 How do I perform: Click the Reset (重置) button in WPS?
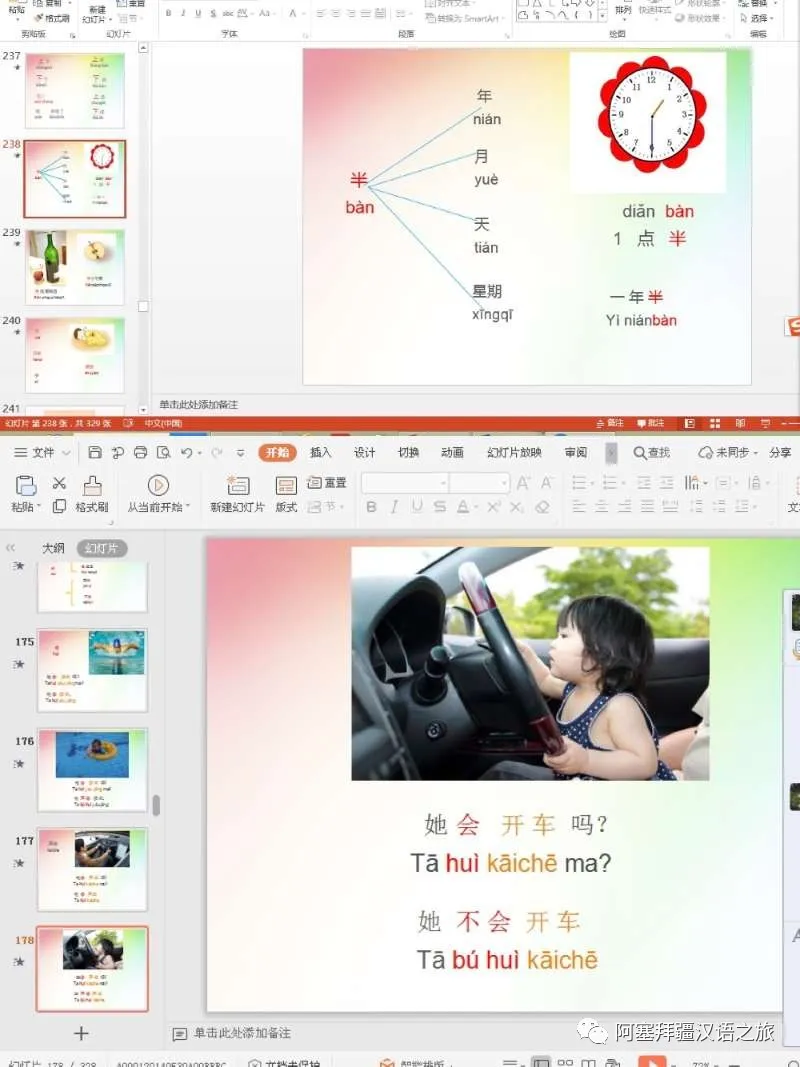327,482
